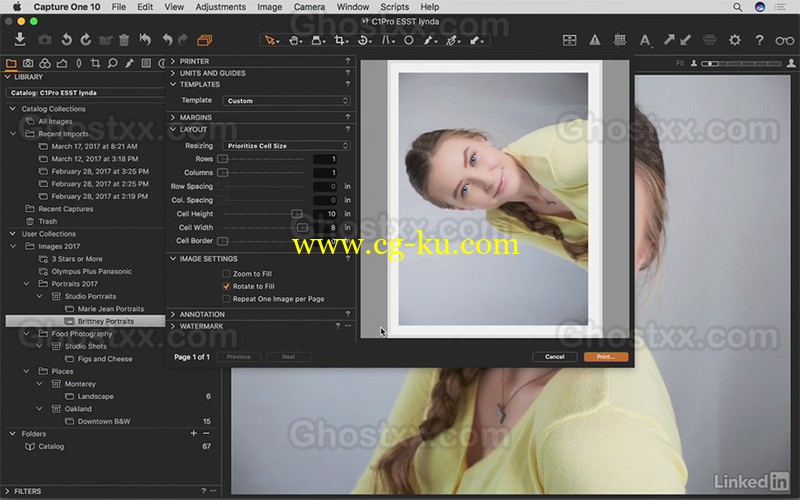Select the Spot removal circle tool

click(409, 40)
